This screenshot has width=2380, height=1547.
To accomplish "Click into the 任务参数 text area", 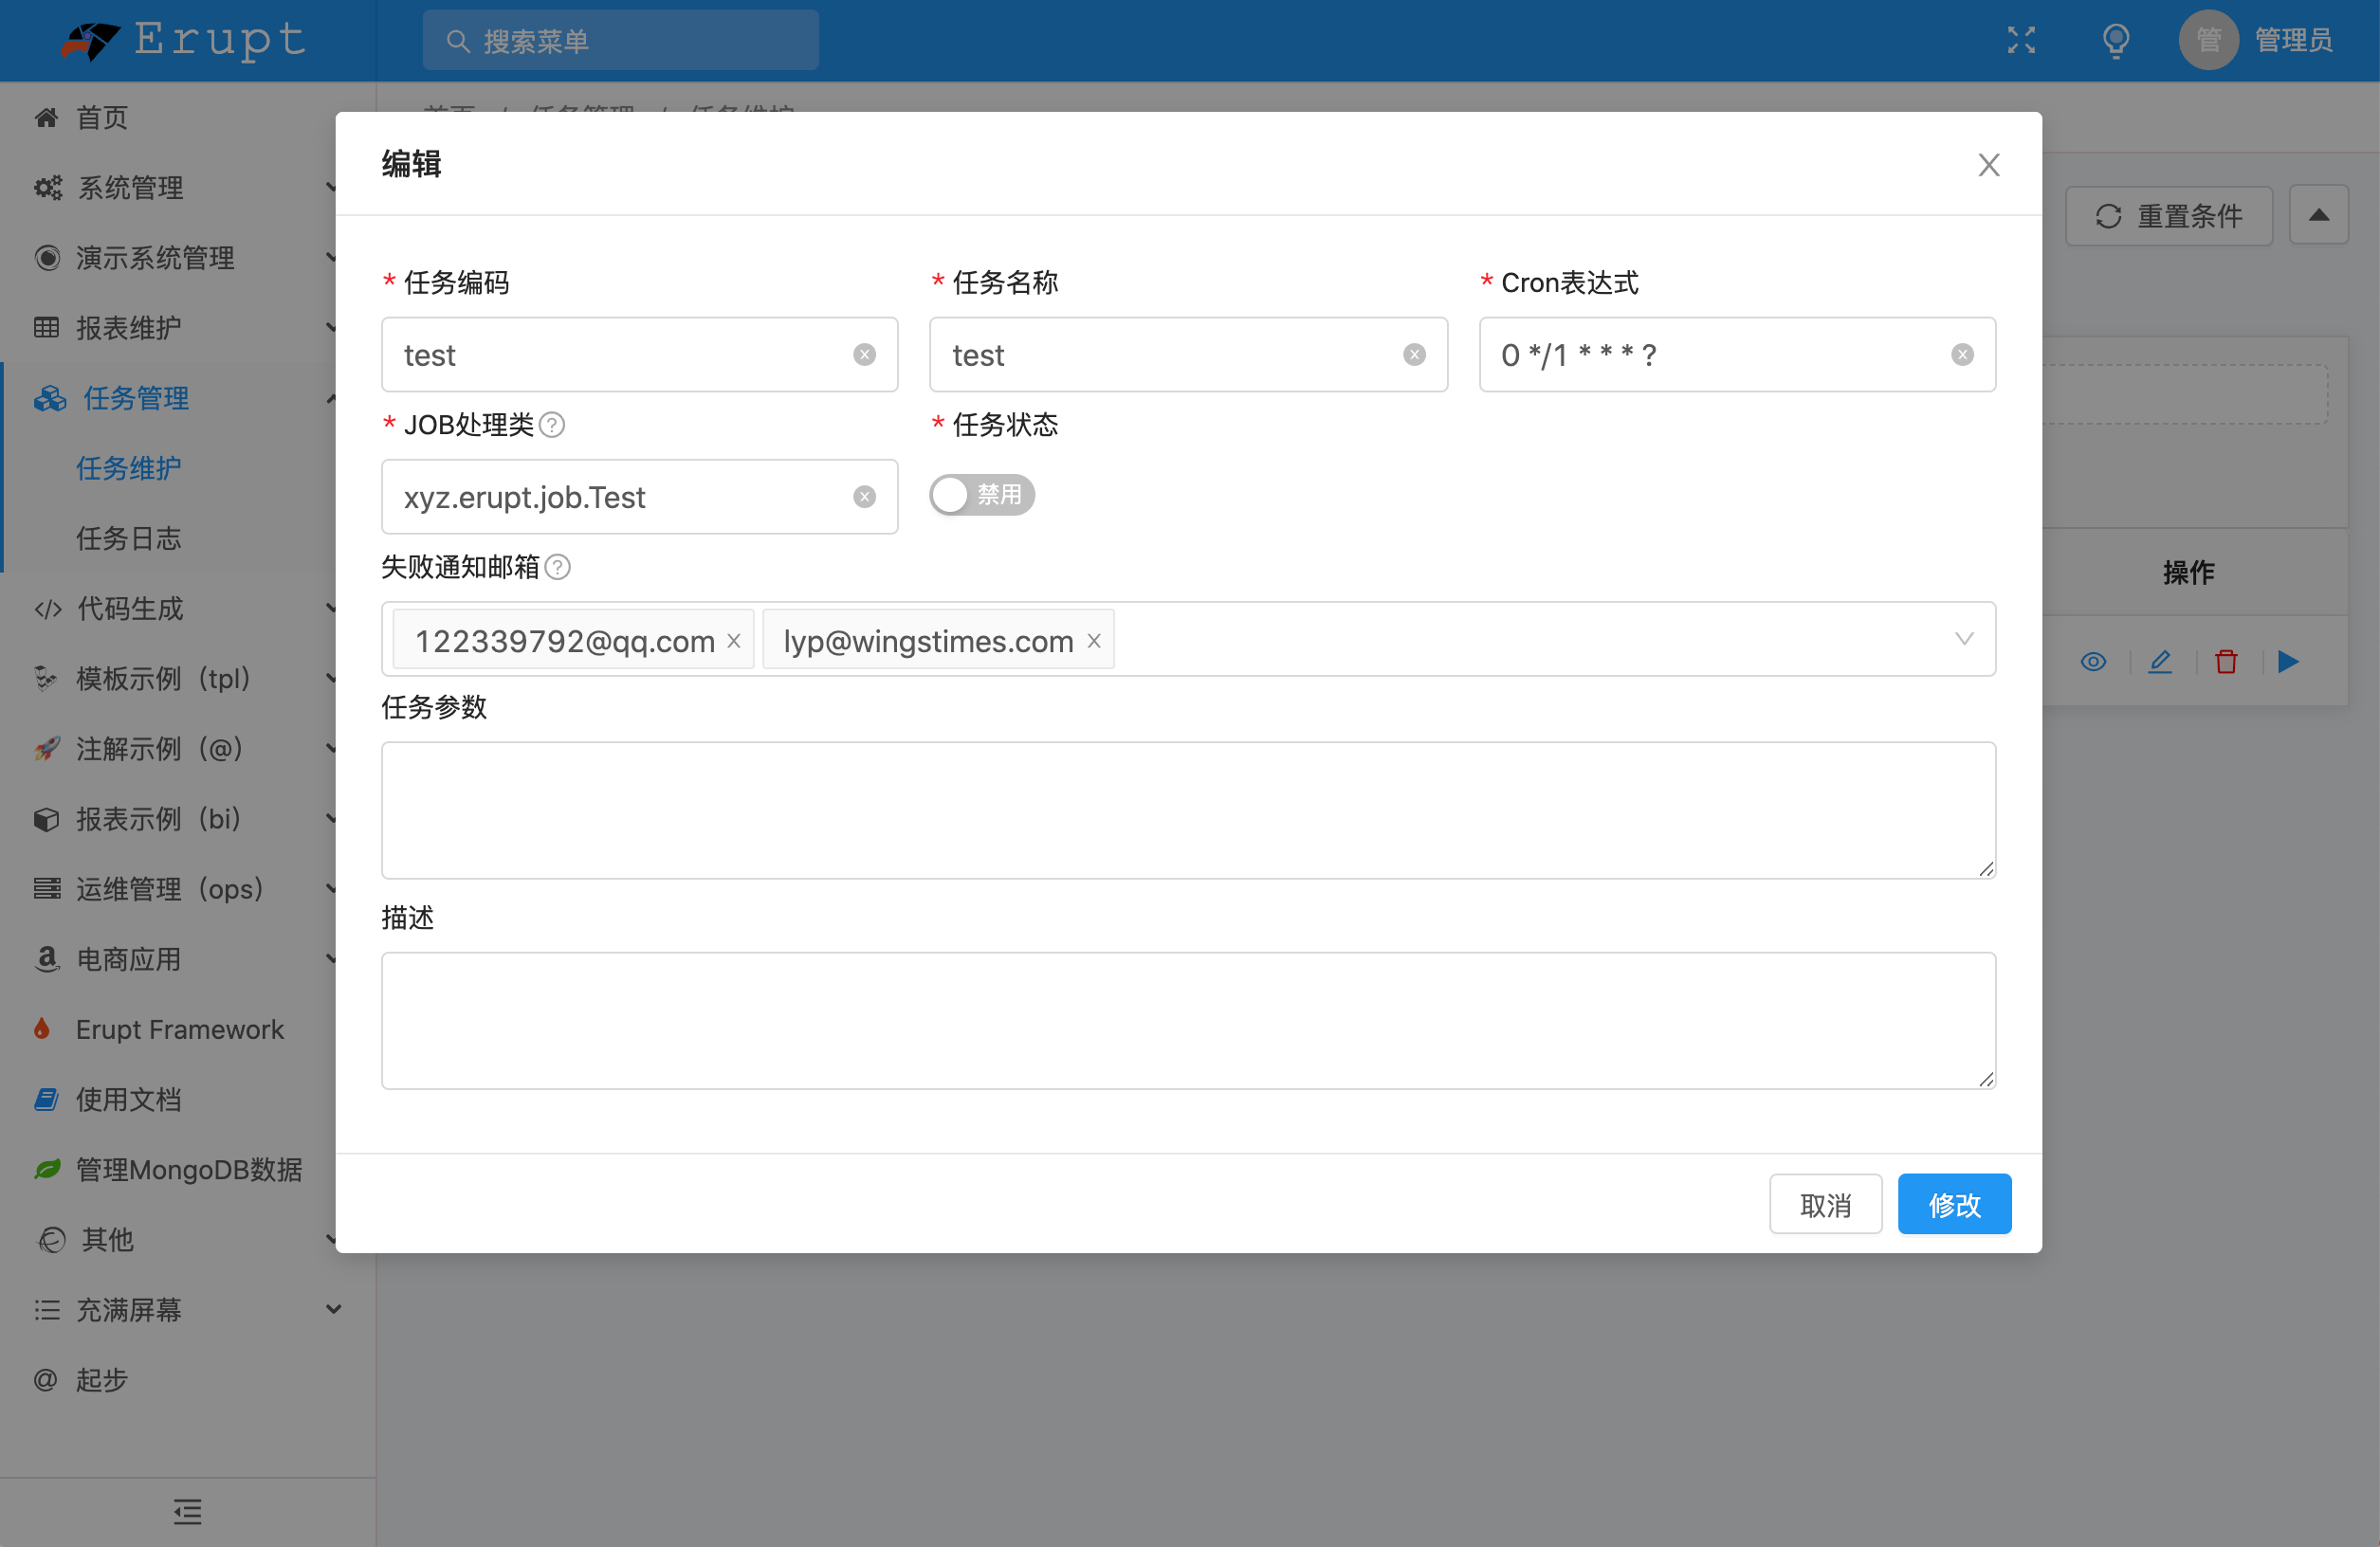I will pyautogui.click(x=1187, y=810).
